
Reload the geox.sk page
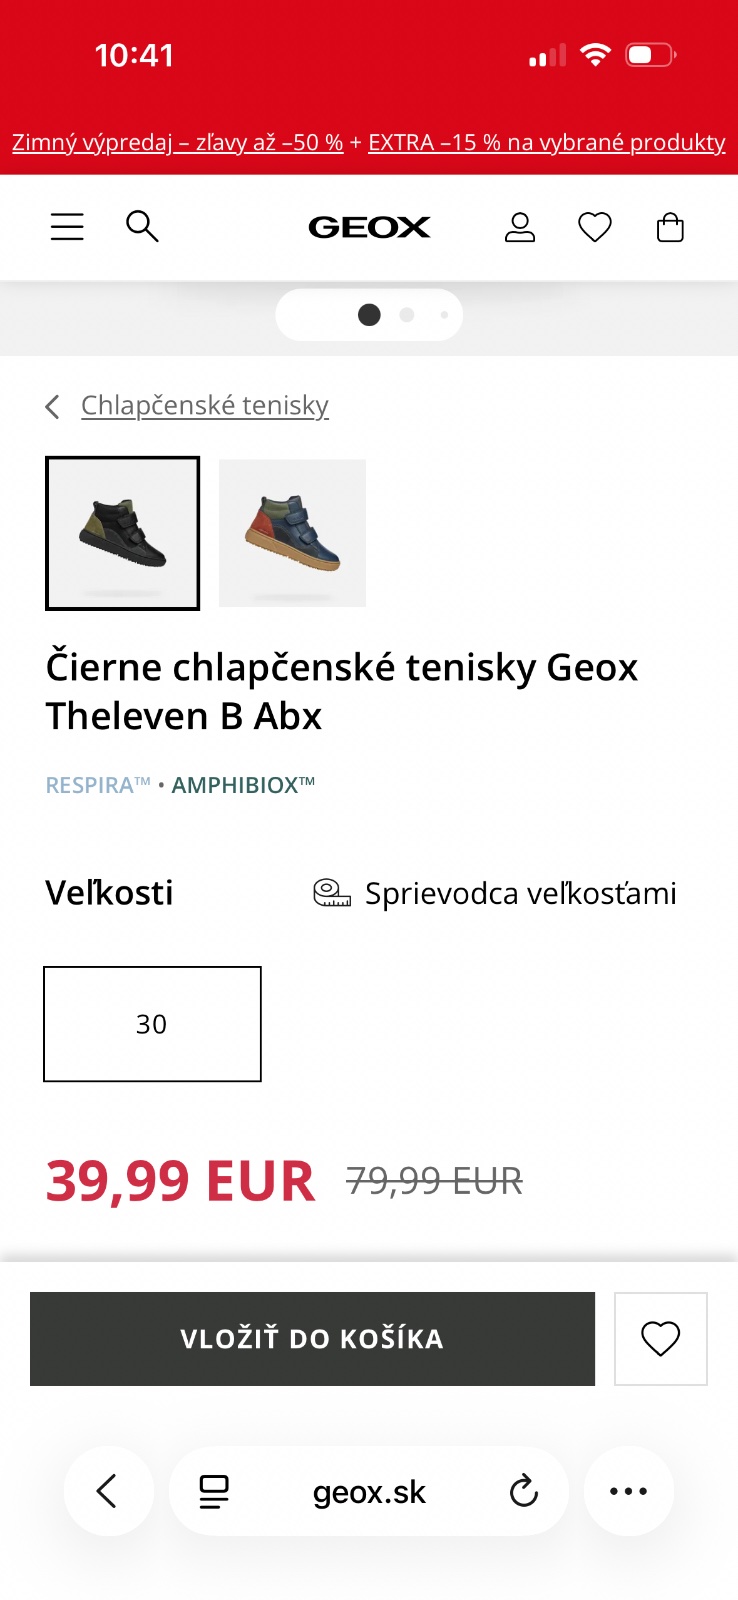click(523, 1491)
